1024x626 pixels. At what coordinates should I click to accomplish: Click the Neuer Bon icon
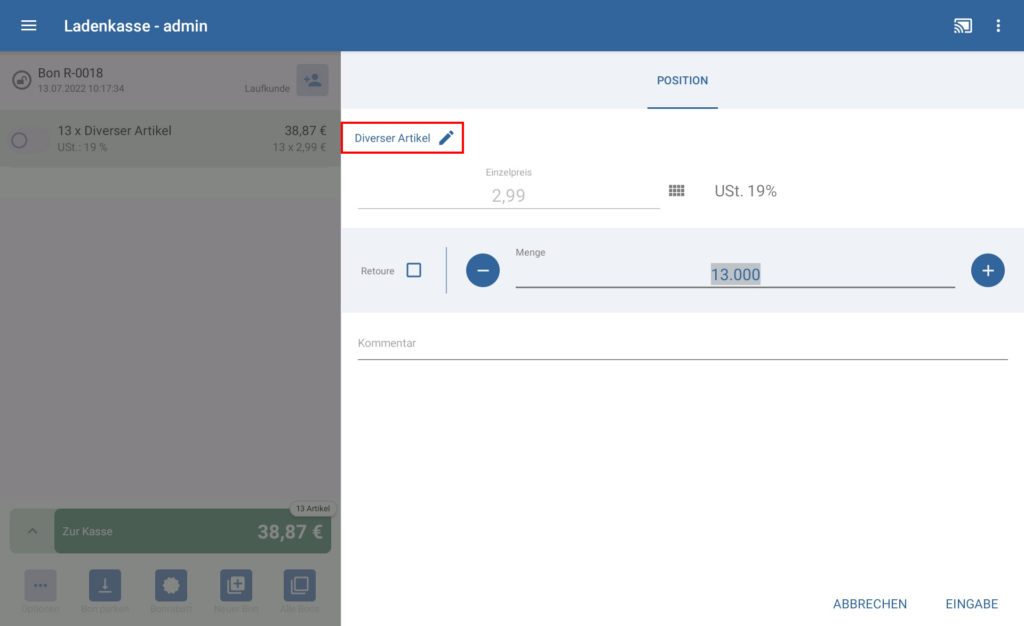pyautogui.click(x=234, y=585)
